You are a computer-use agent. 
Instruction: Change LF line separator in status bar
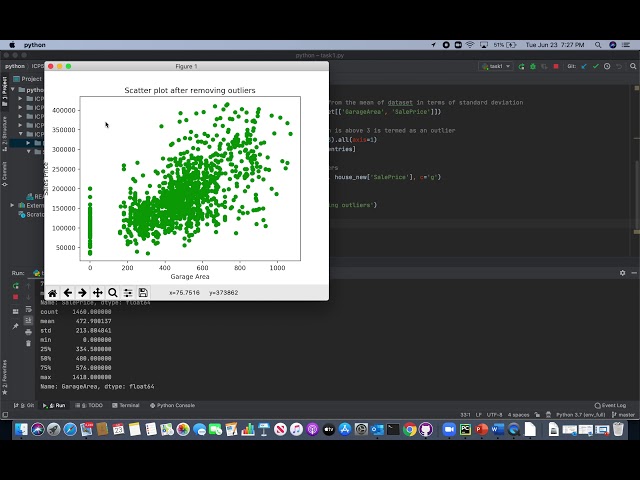coord(478,415)
